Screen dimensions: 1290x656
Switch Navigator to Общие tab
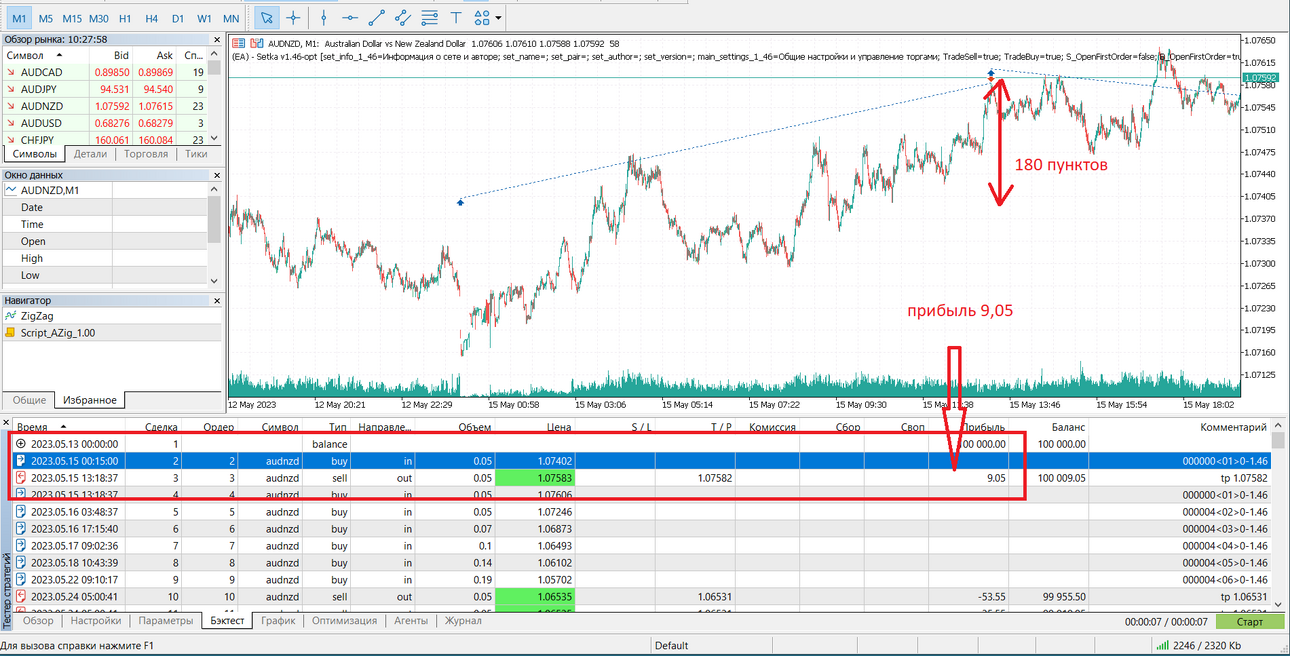(29, 400)
